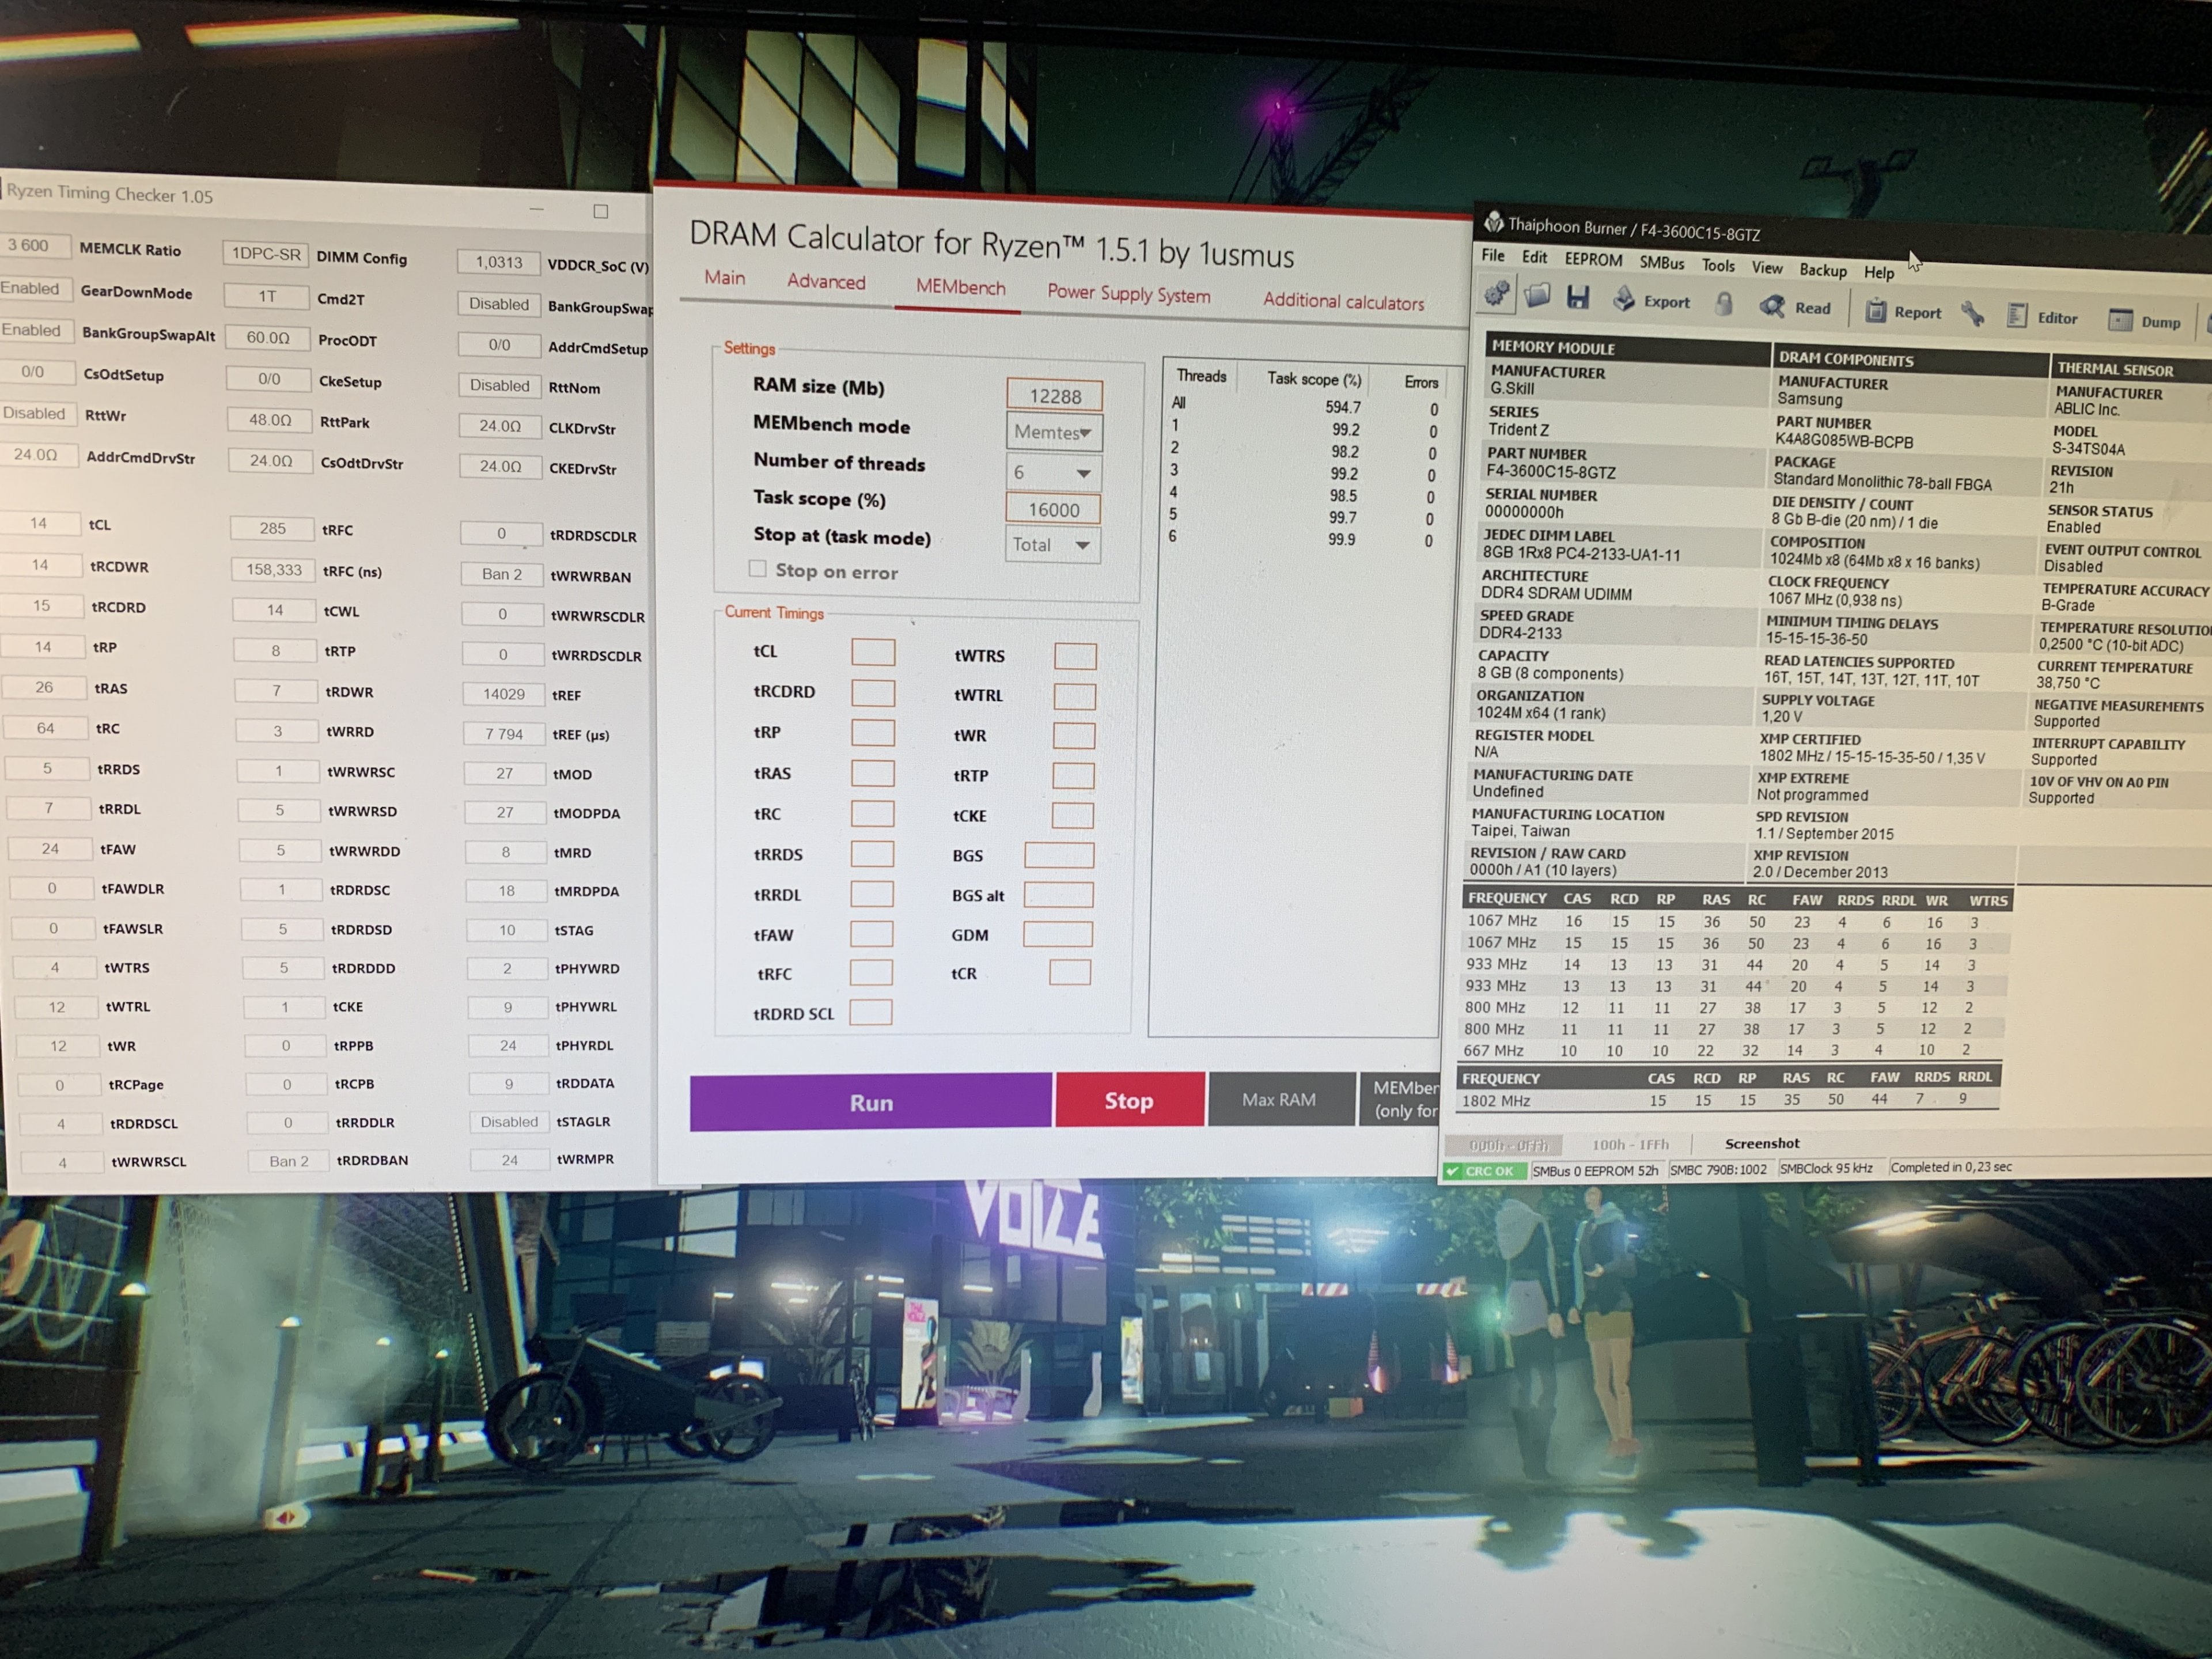Click the padlock icon in the toolbar
2212x1659 pixels.
1724,304
